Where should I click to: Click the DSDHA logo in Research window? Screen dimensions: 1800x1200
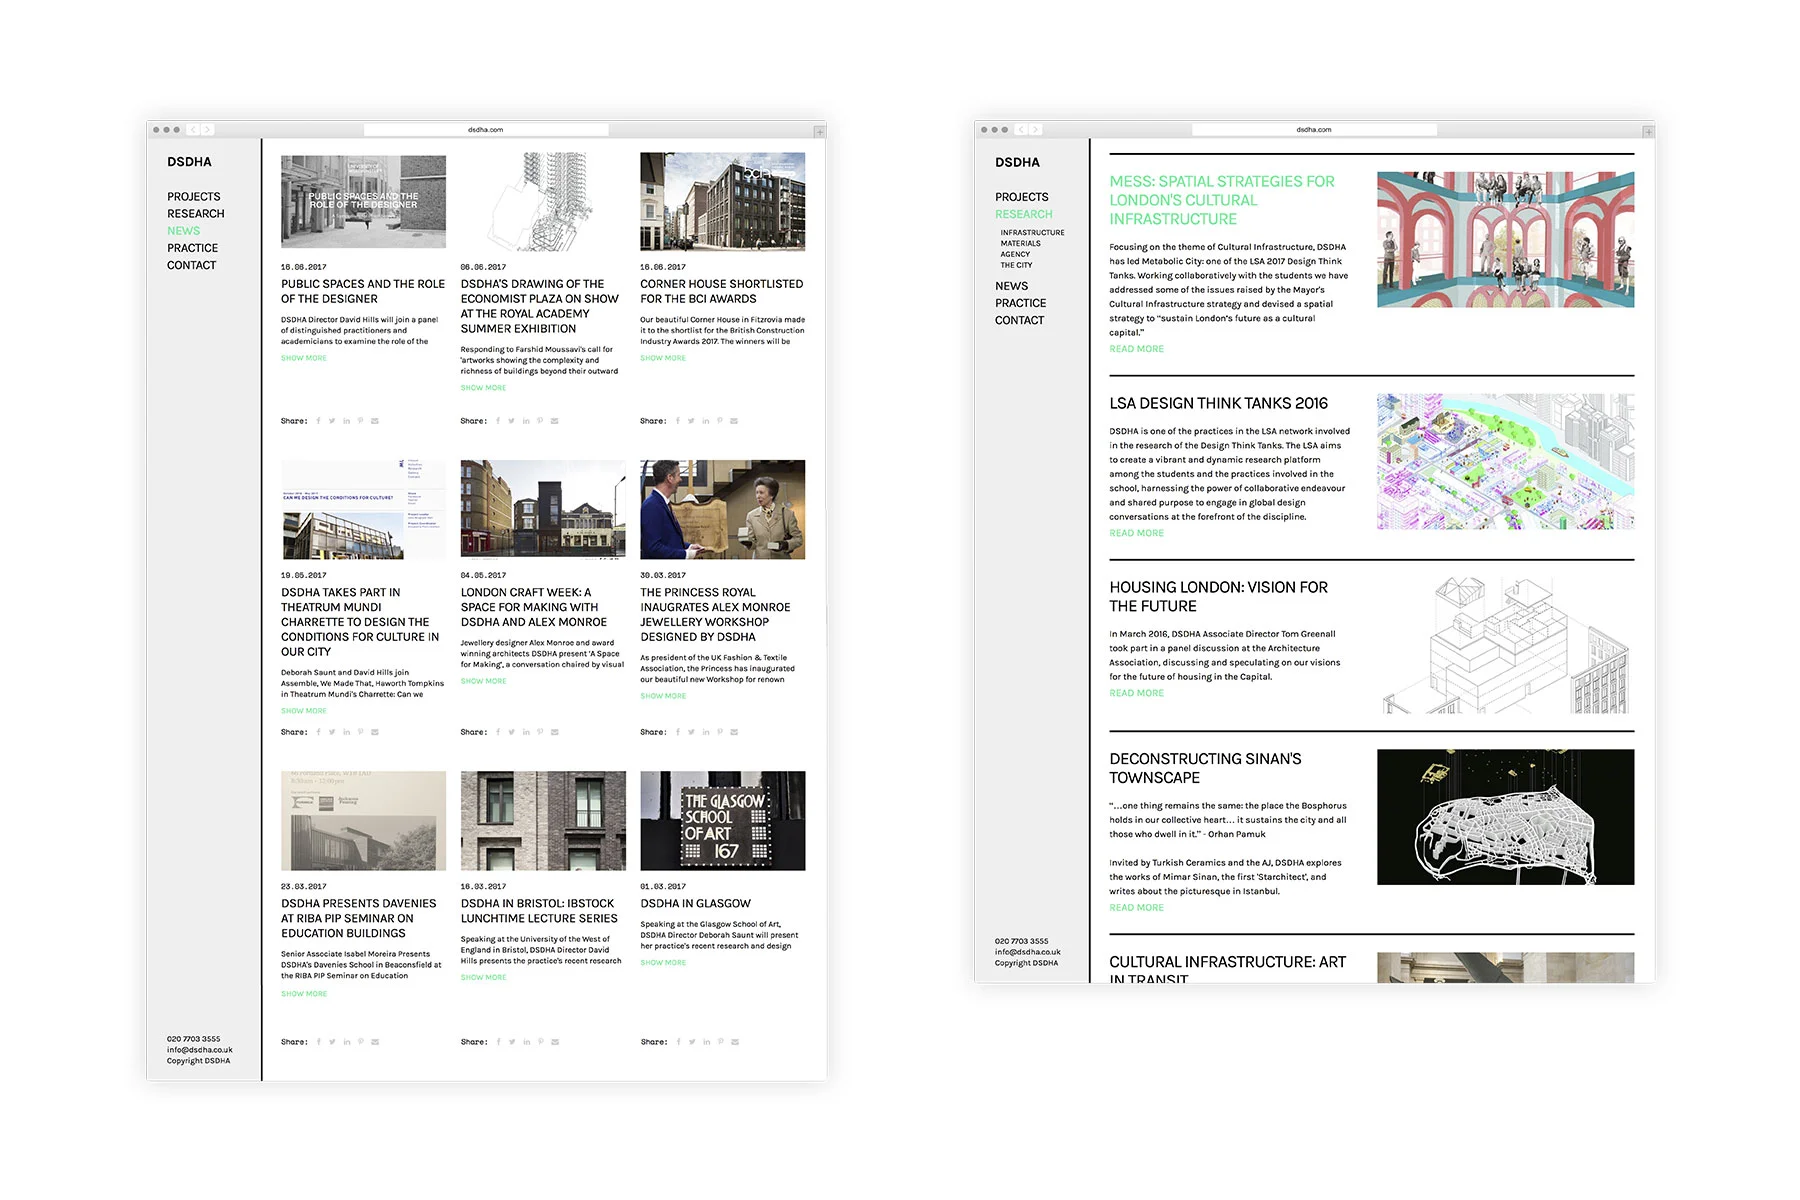point(1018,162)
